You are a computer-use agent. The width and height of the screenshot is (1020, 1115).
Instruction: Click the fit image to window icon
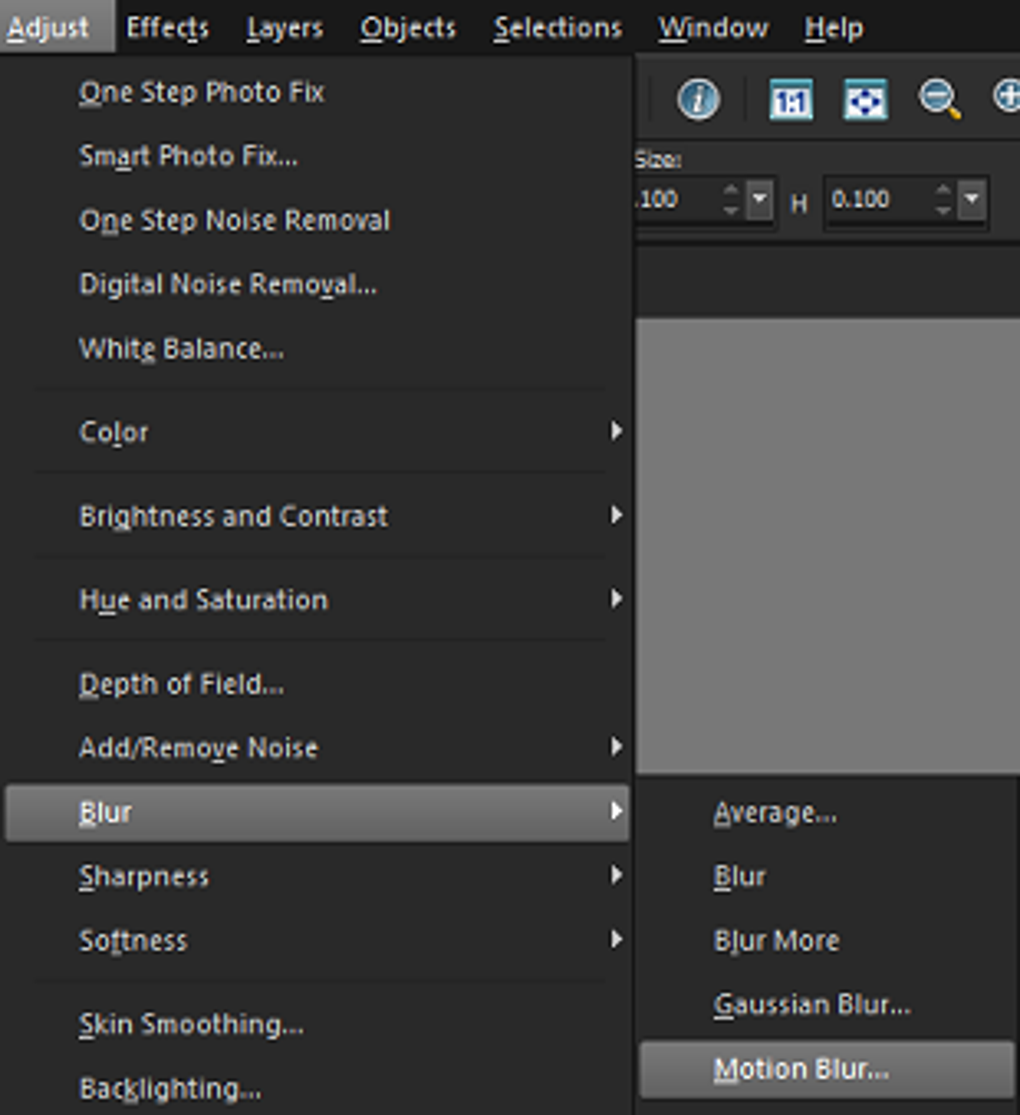click(x=865, y=100)
